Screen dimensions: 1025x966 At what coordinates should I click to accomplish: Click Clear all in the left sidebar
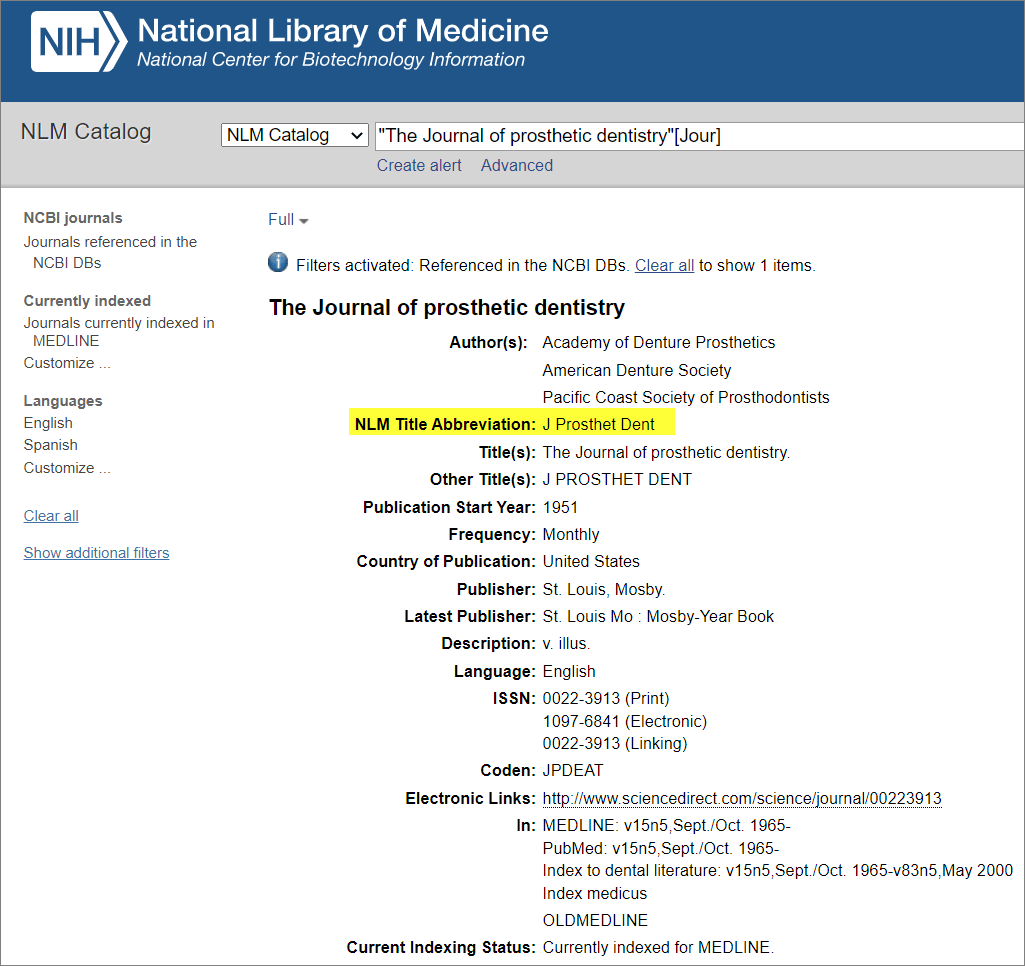coord(51,516)
